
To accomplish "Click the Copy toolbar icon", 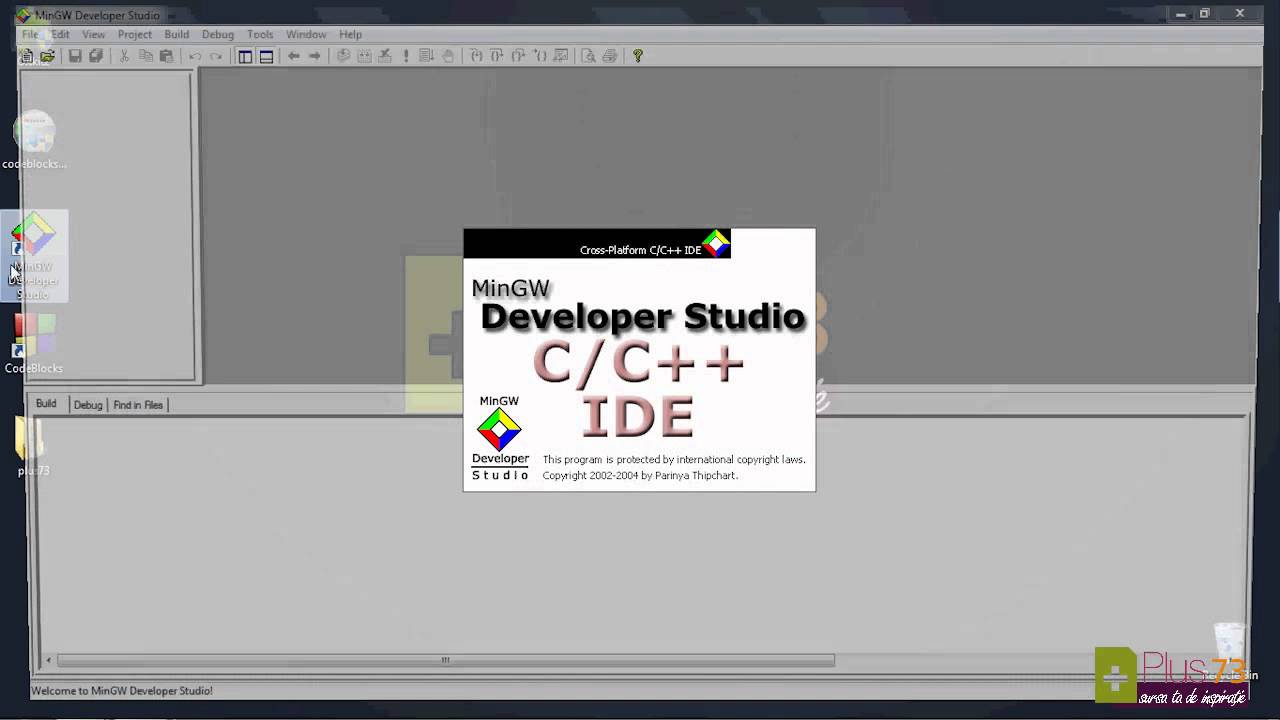I will click(145, 56).
